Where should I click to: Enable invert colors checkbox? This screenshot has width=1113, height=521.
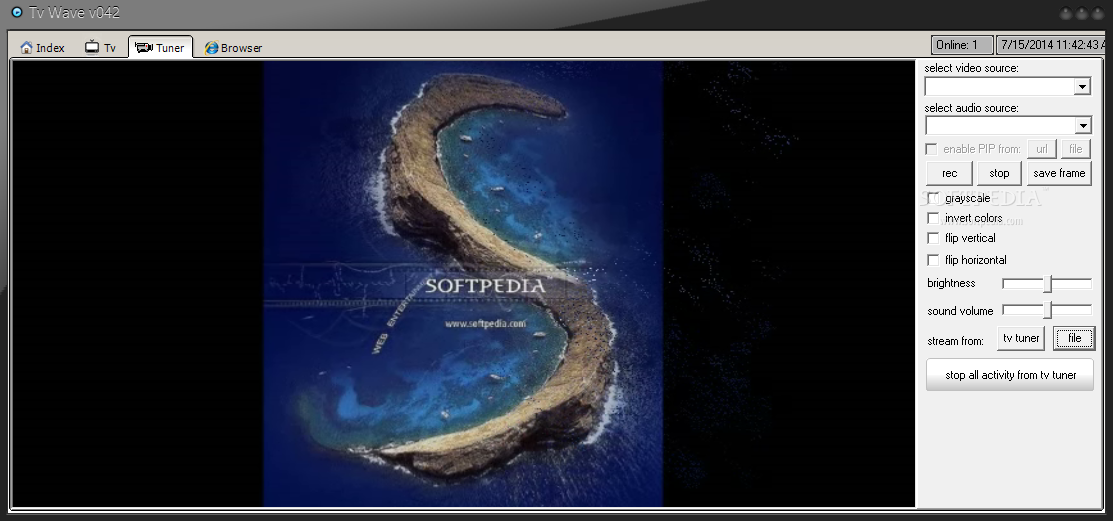coord(933,218)
